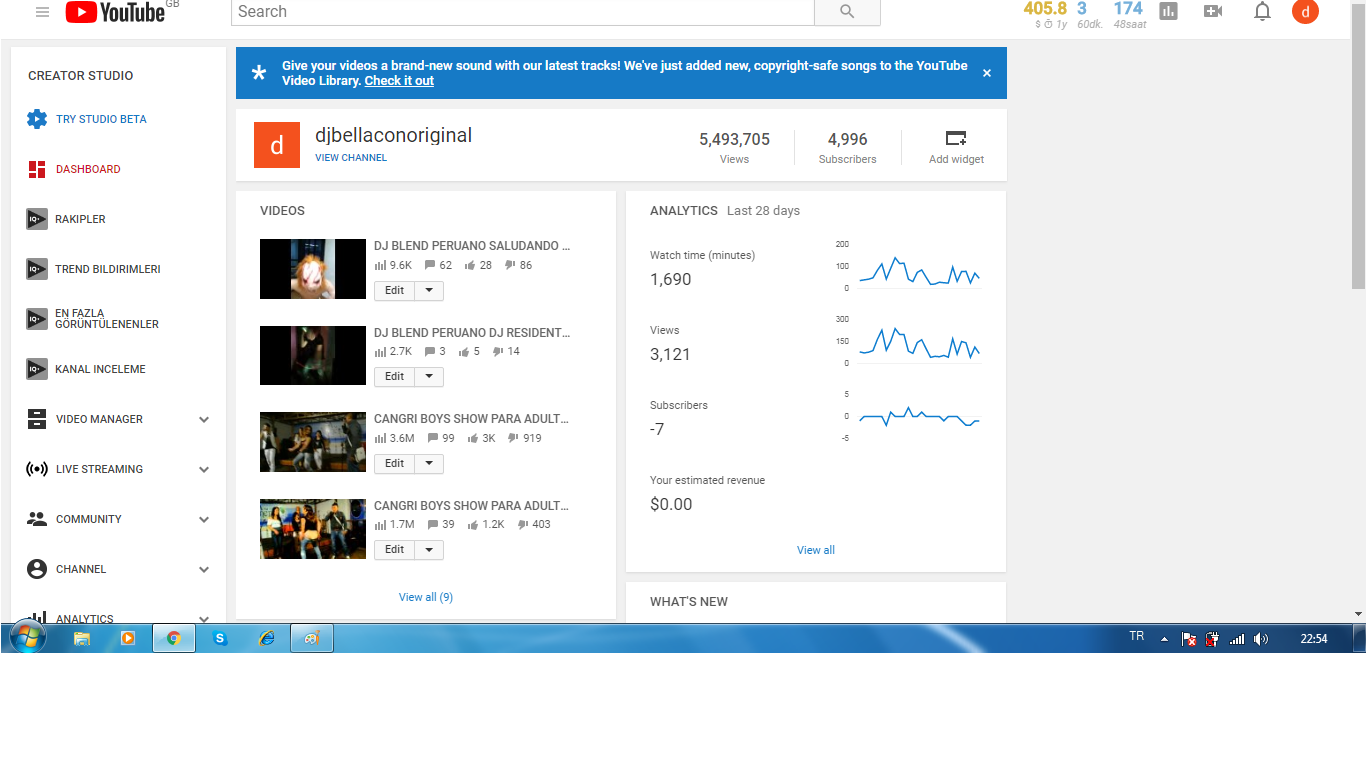Open the 3.6M-view Cangri Boys thumbnail
Screen dimensions: 1366x768
[313, 442]
